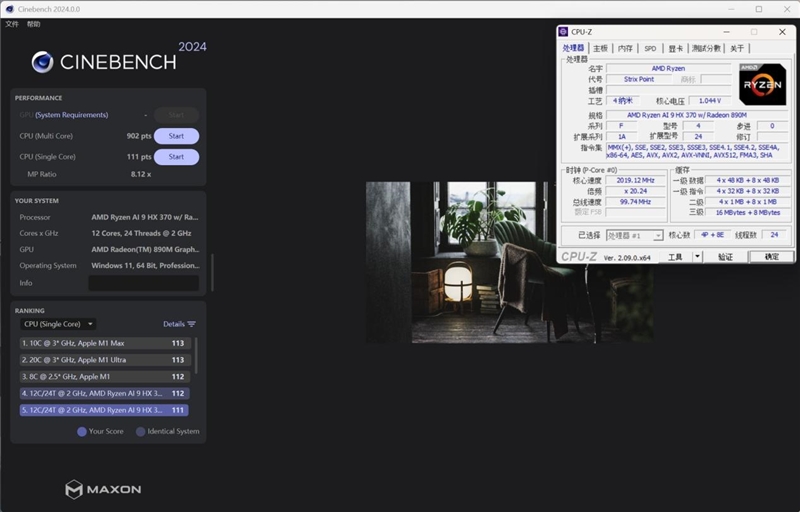Minimize the CPU-Z window

727,32
